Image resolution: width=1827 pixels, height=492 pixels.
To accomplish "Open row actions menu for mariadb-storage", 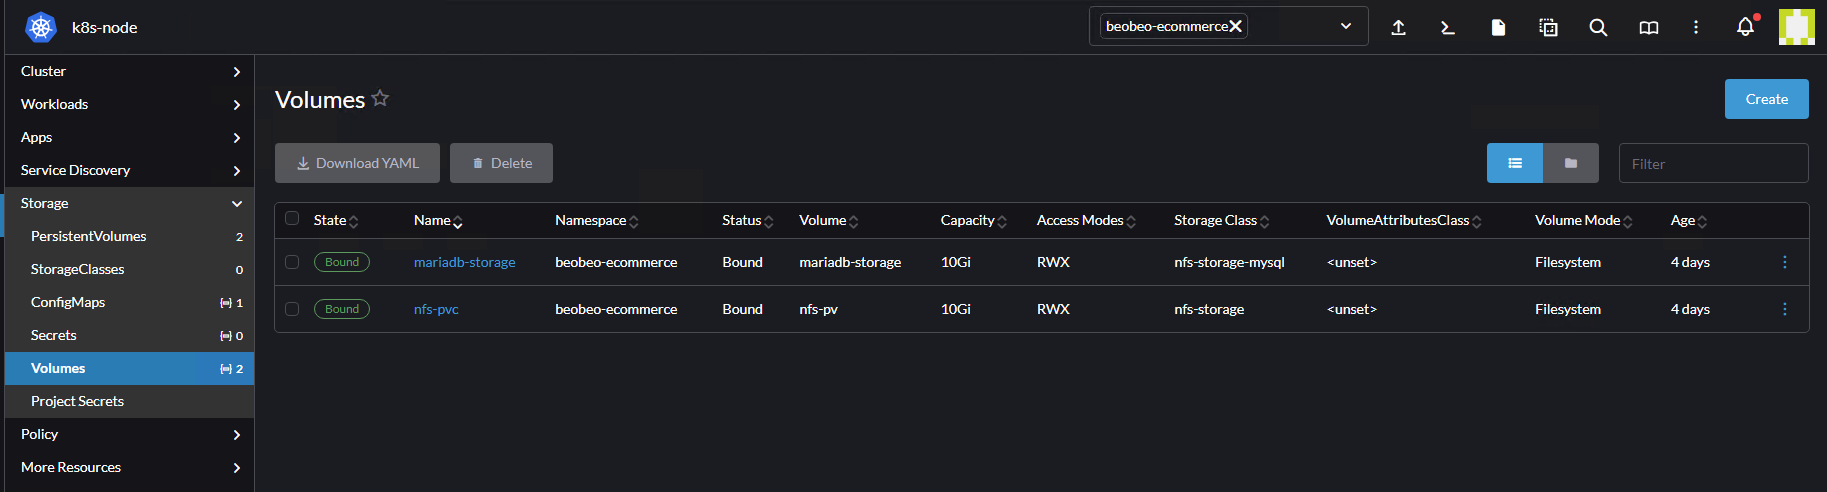I will 1784,262.
